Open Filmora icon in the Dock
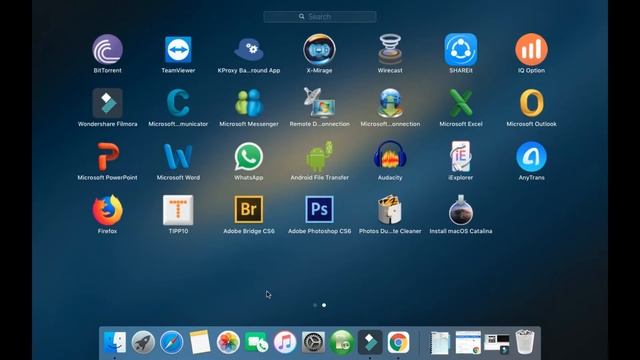This screenshot has width=640, height=360. [x=370, y=342]
